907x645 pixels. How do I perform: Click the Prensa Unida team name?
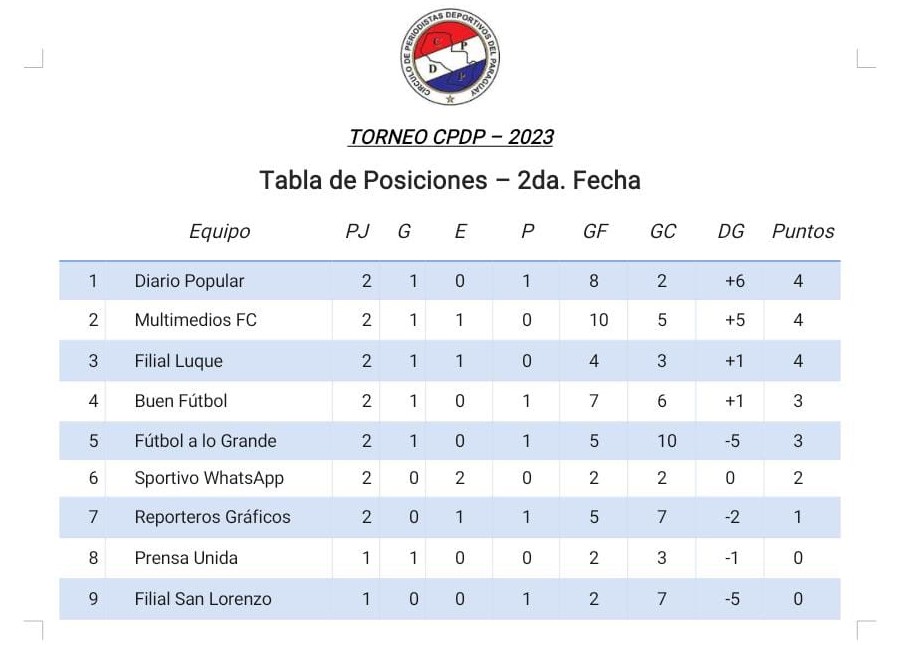(x=186, y=558)
